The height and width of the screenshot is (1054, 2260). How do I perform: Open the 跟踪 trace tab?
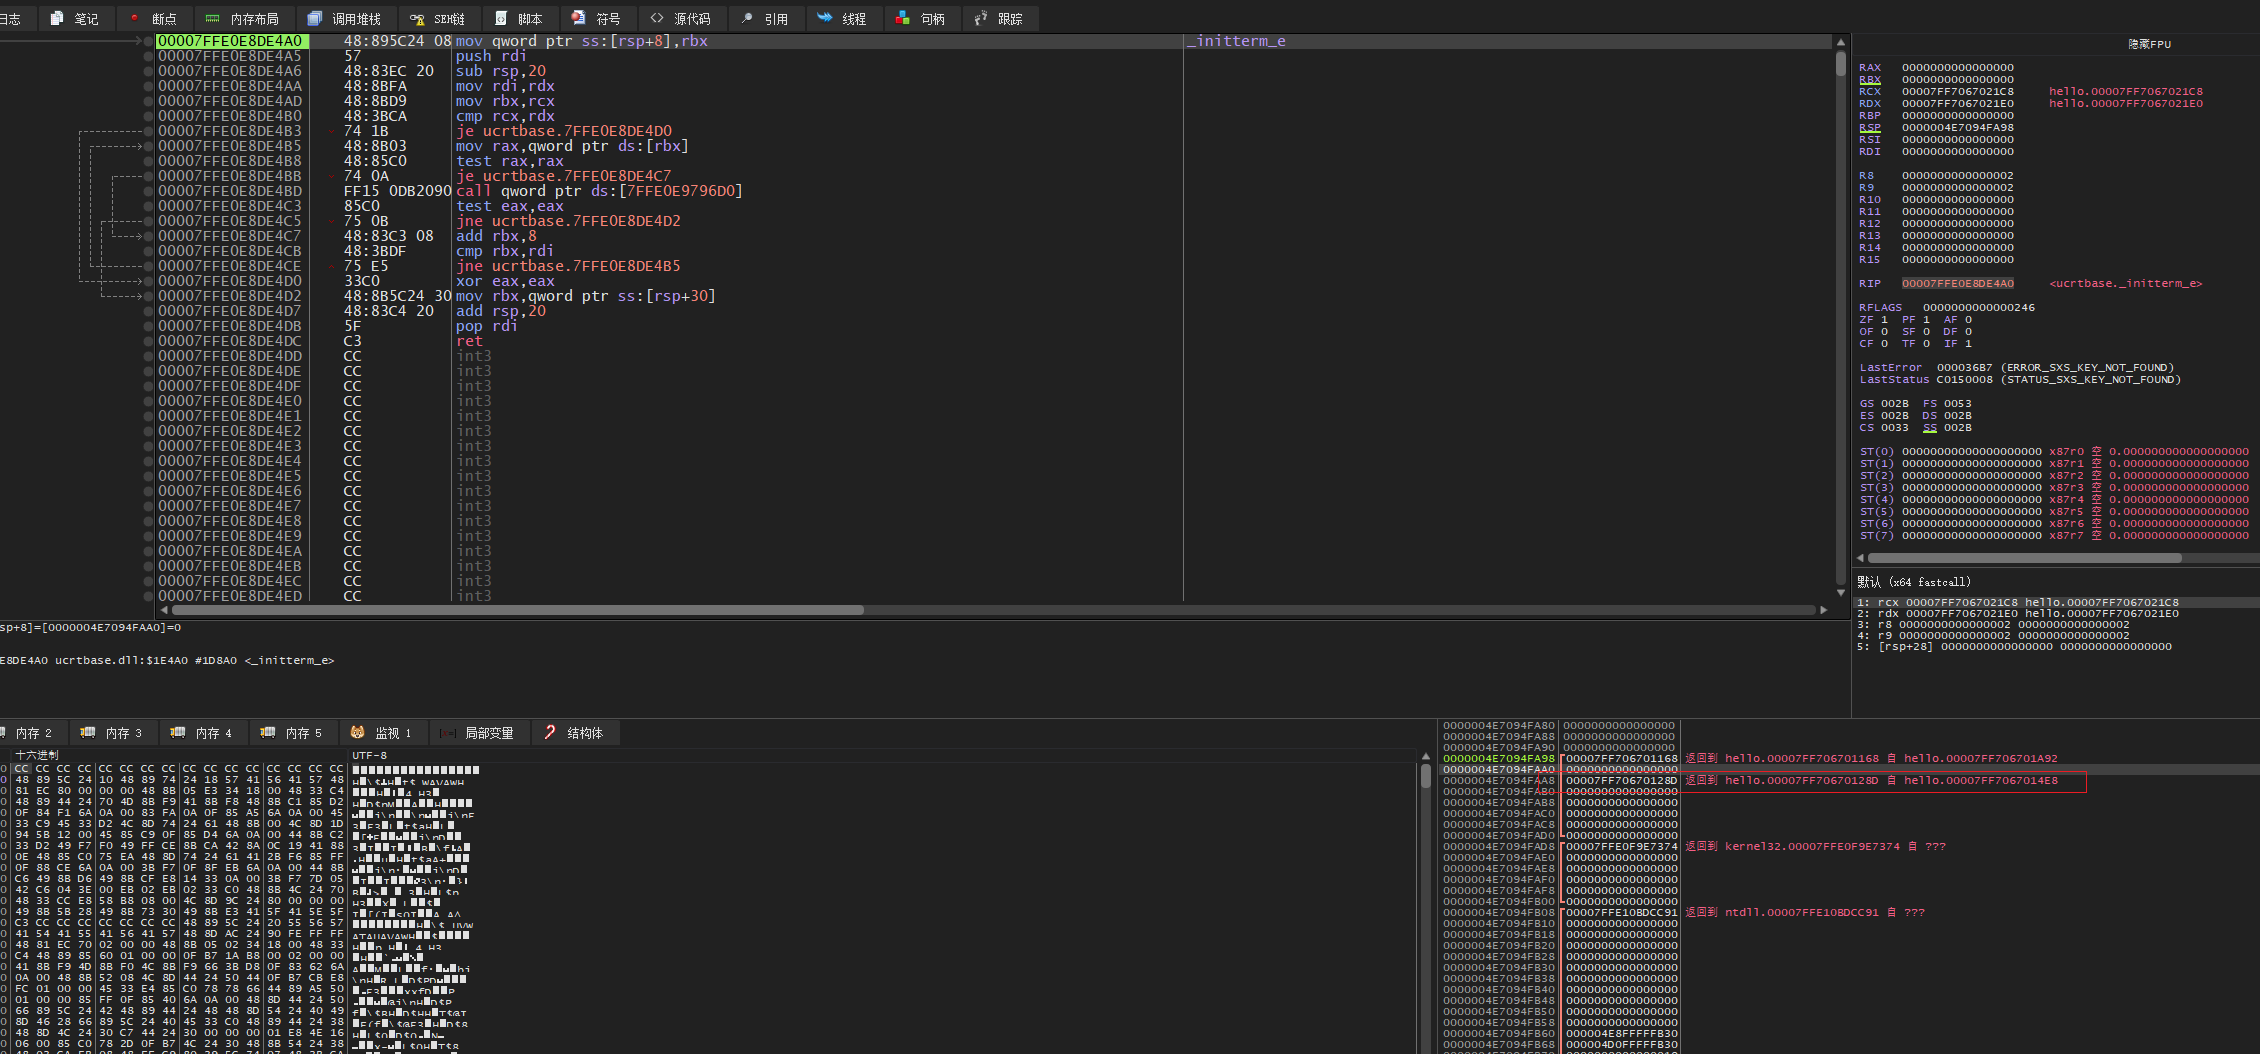pos(1000,18)
